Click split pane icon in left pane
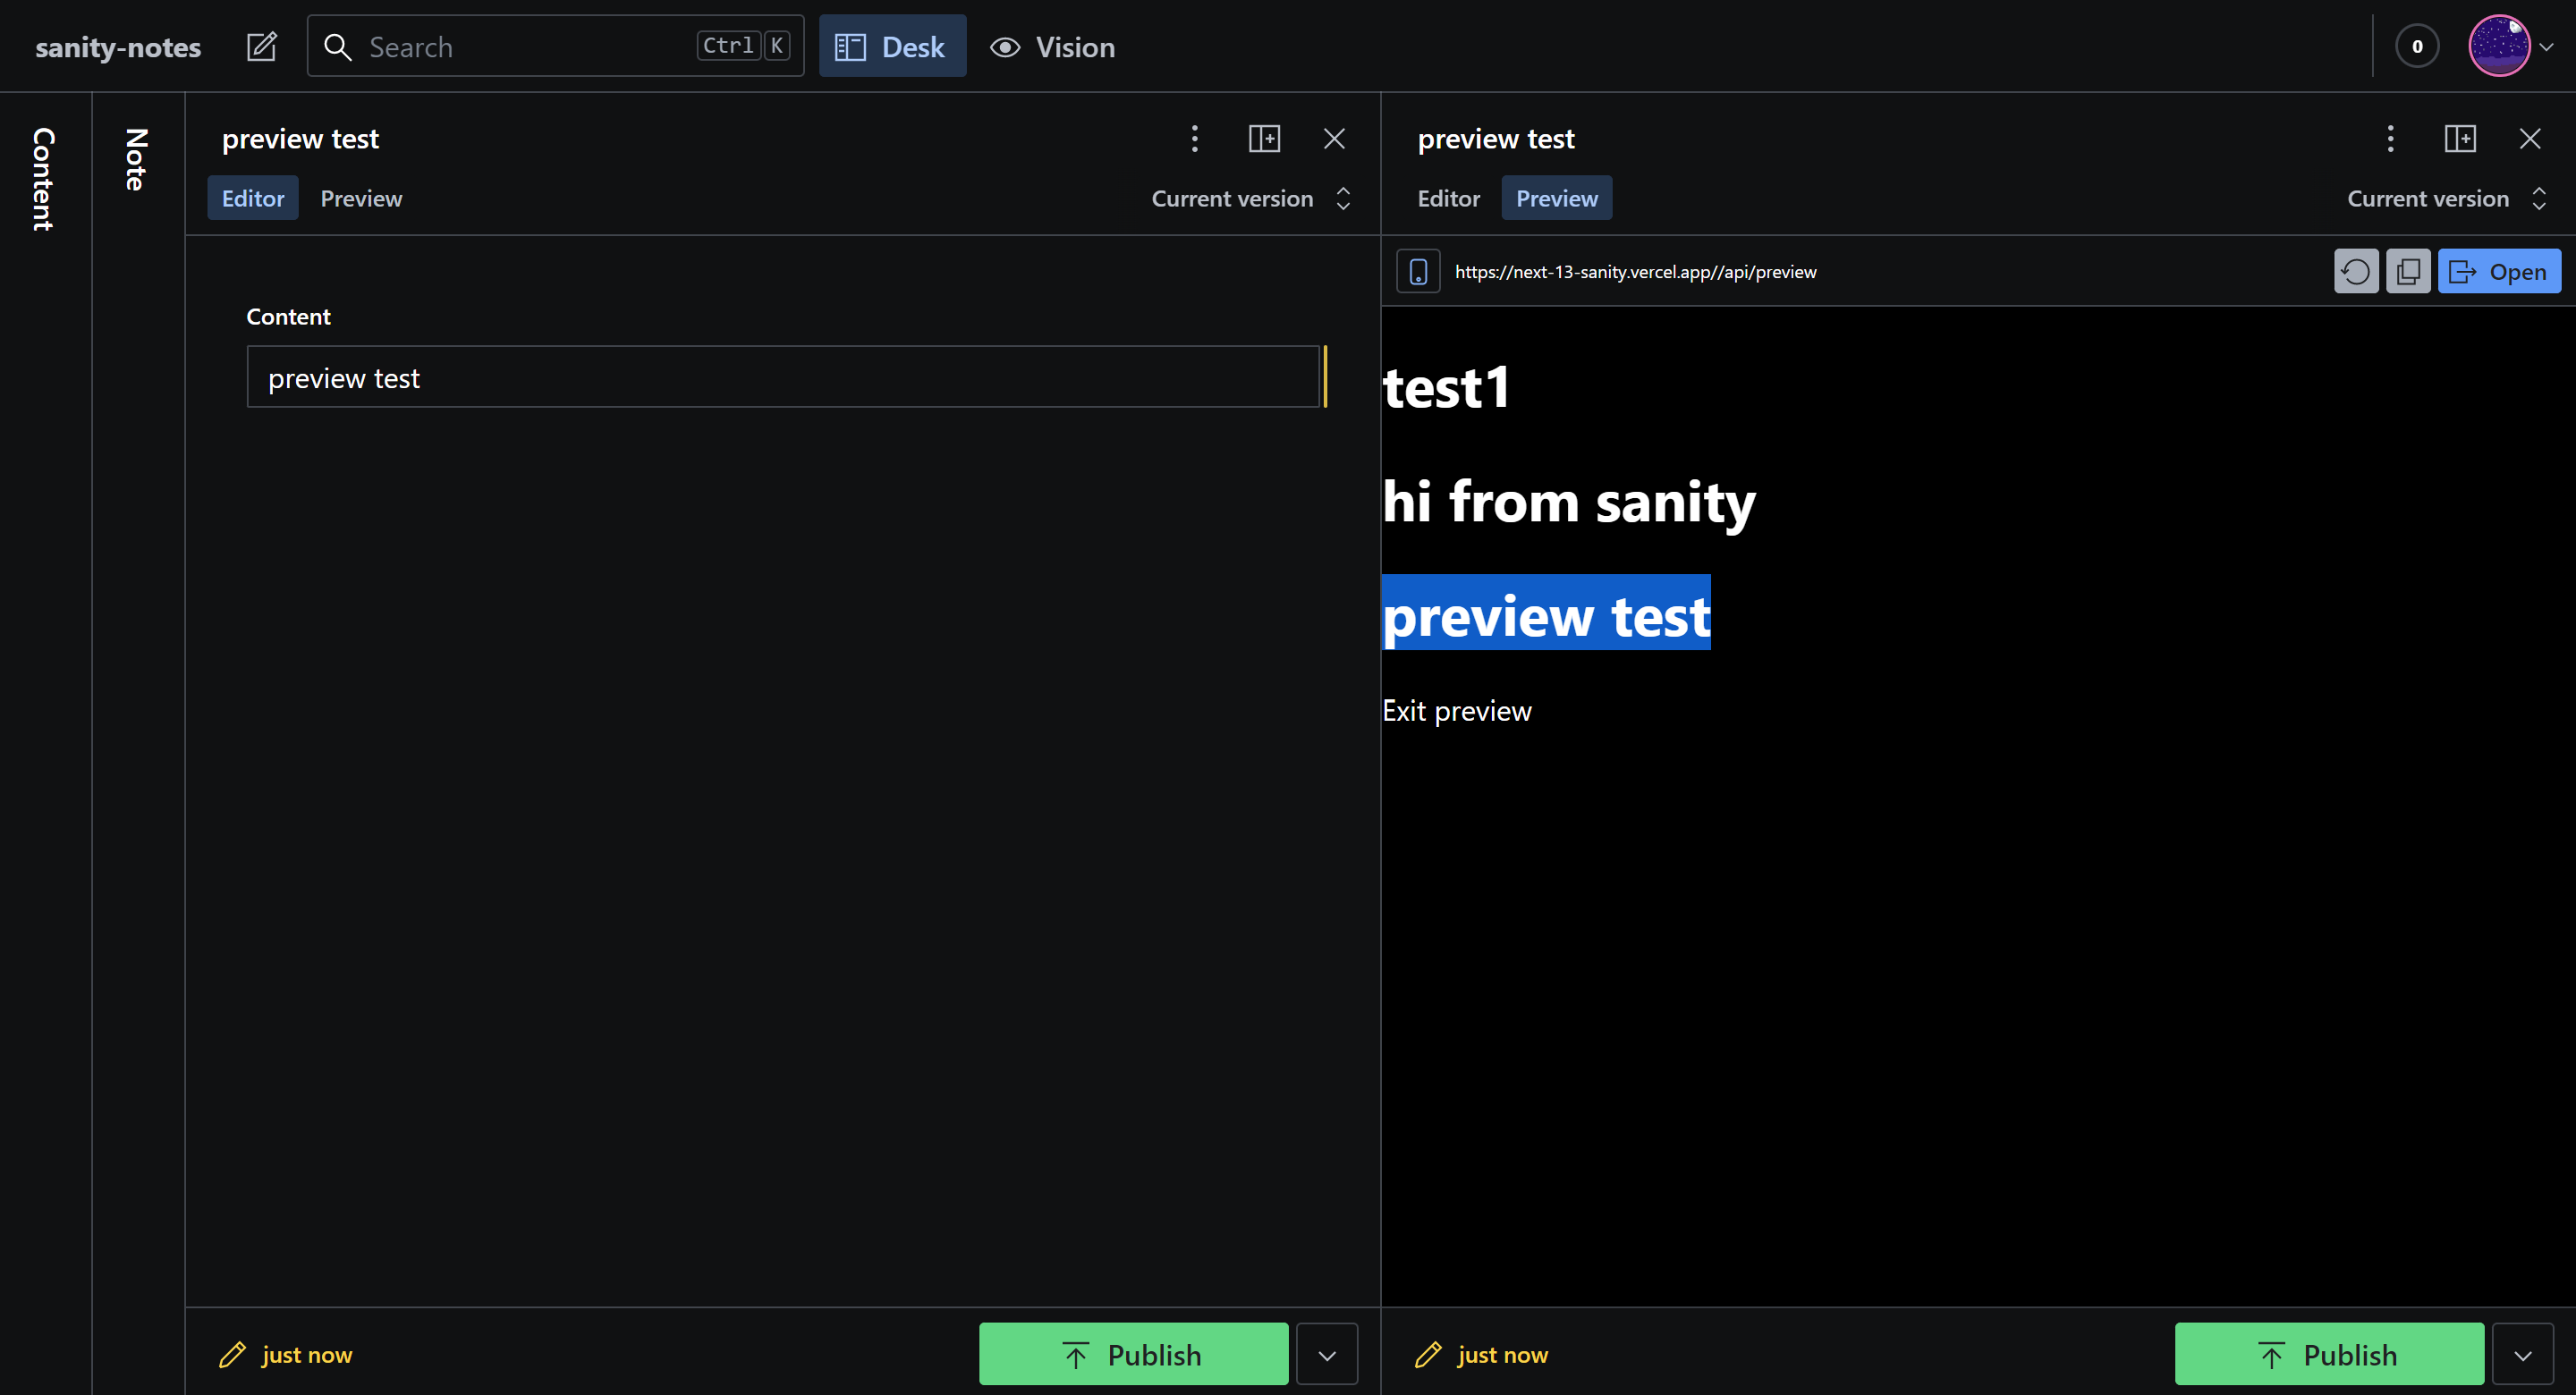 point(1264,138)
